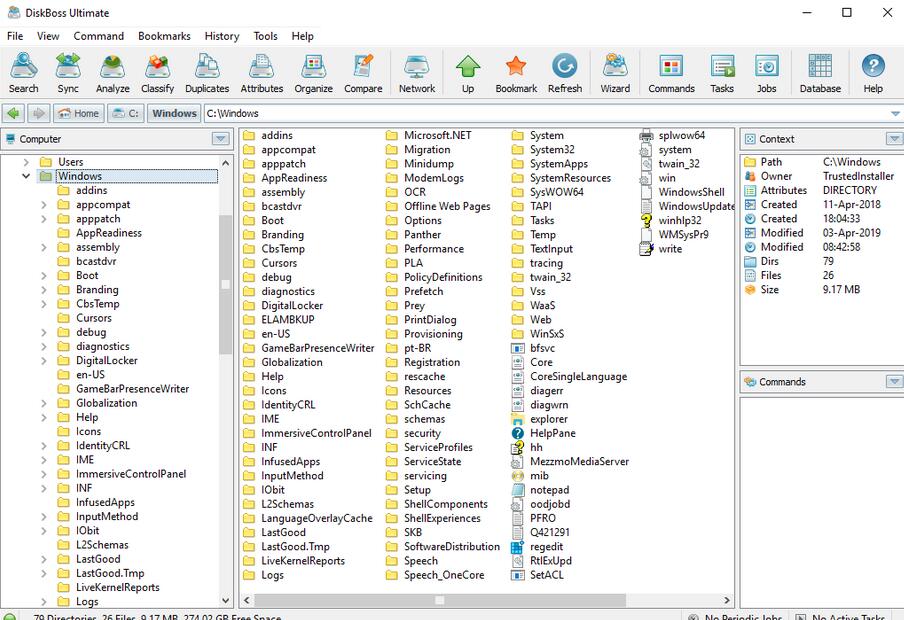
Task: Select the splwow64 file
Action: click(672, 136)
